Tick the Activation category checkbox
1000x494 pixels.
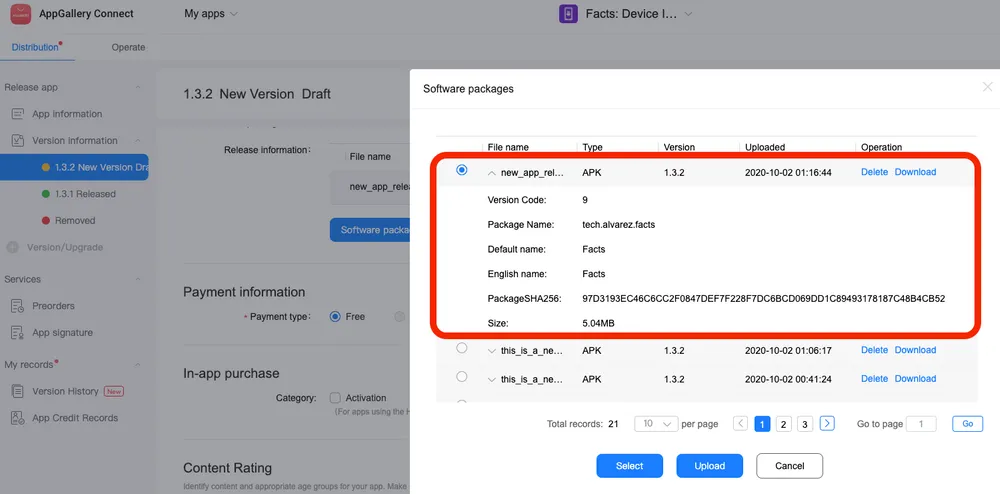[x=335, y=398]
